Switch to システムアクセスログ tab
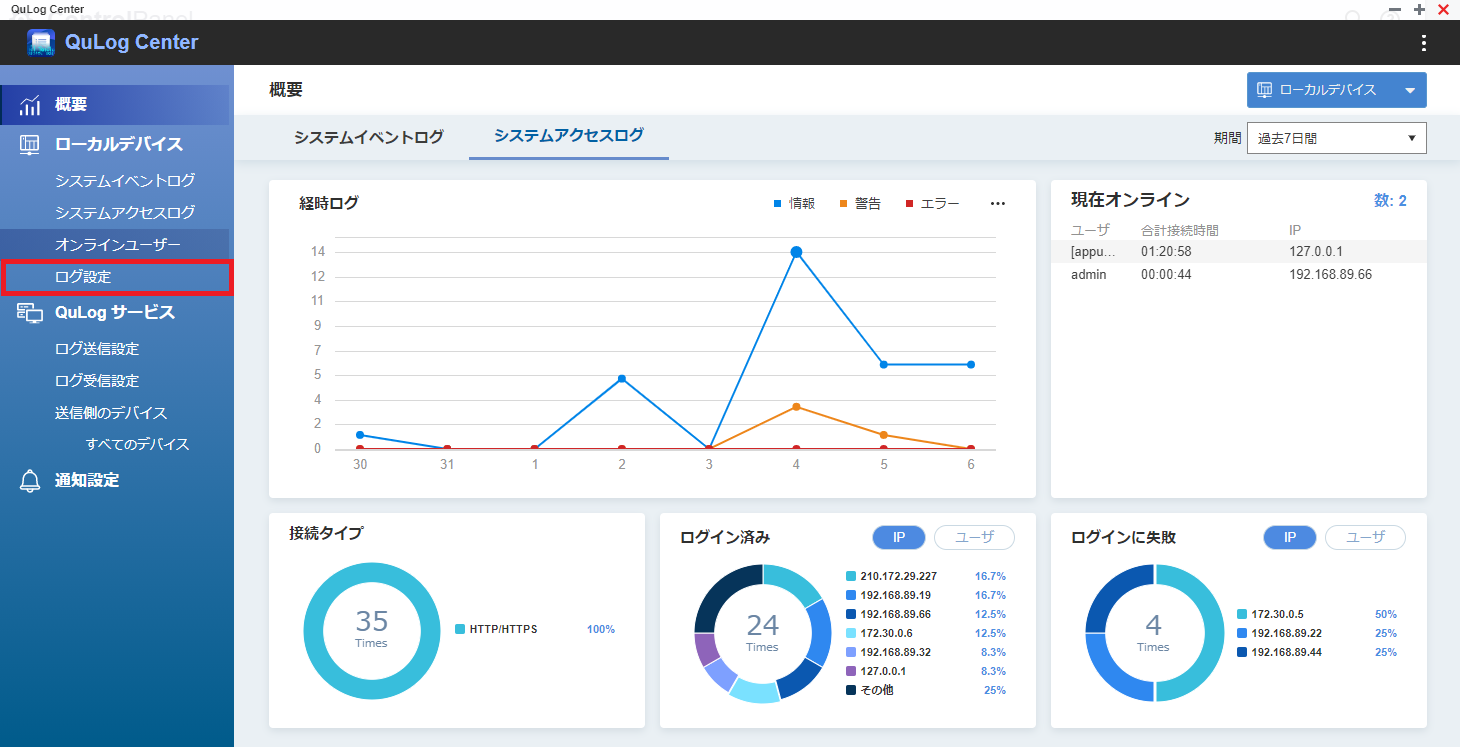Image resolution: width=1460 pixels, height=747 pixels. click(569, 137)
